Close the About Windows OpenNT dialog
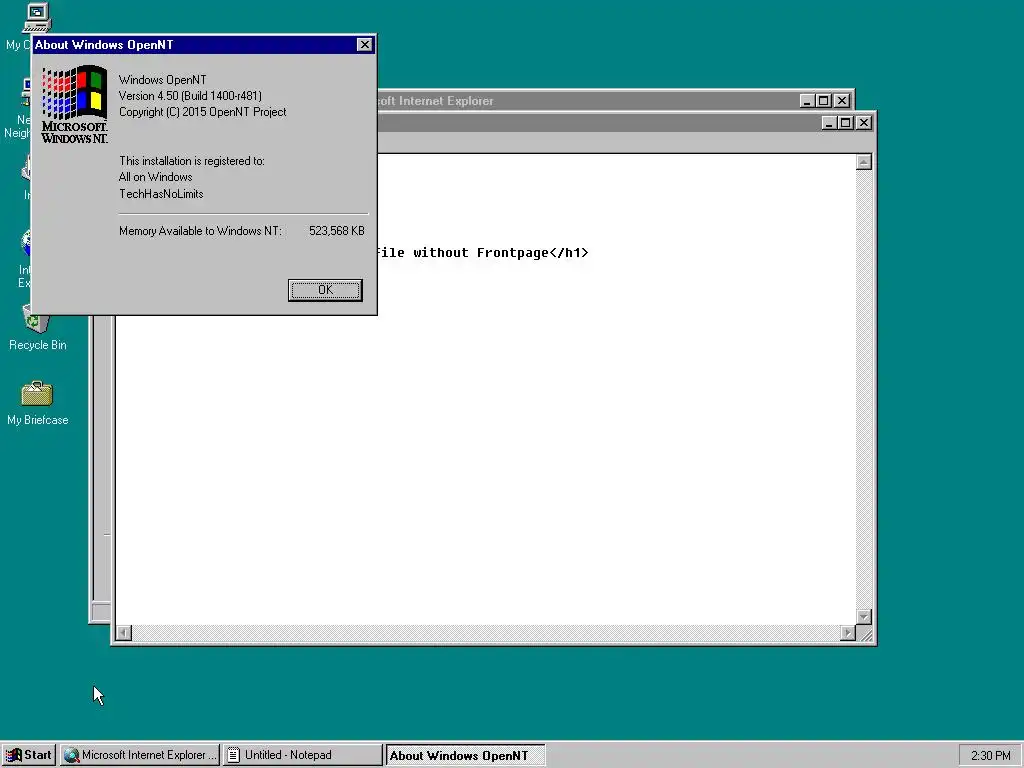This screenshot has width=1024, height=768. tap(364, 44)
